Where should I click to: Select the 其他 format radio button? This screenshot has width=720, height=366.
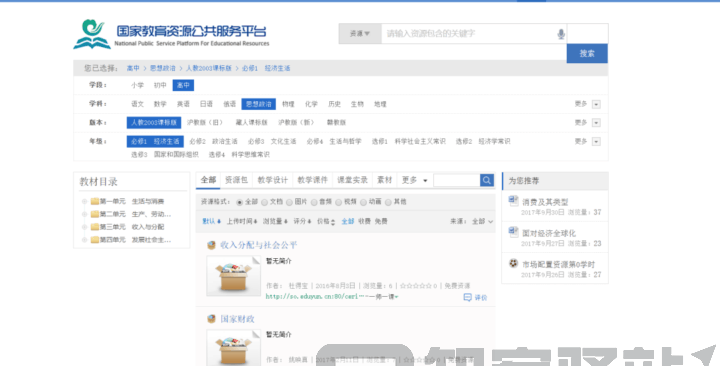(x=388, y=202)
